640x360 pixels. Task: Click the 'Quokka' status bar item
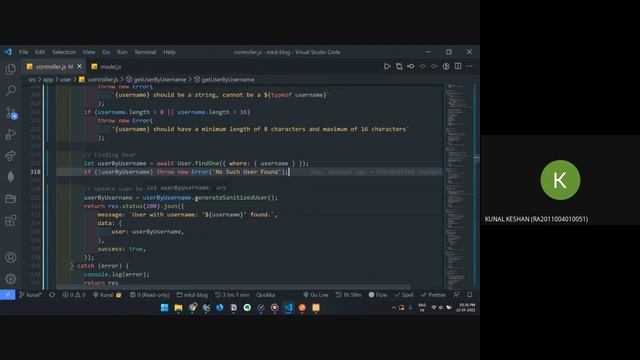(x=265, y=295)
